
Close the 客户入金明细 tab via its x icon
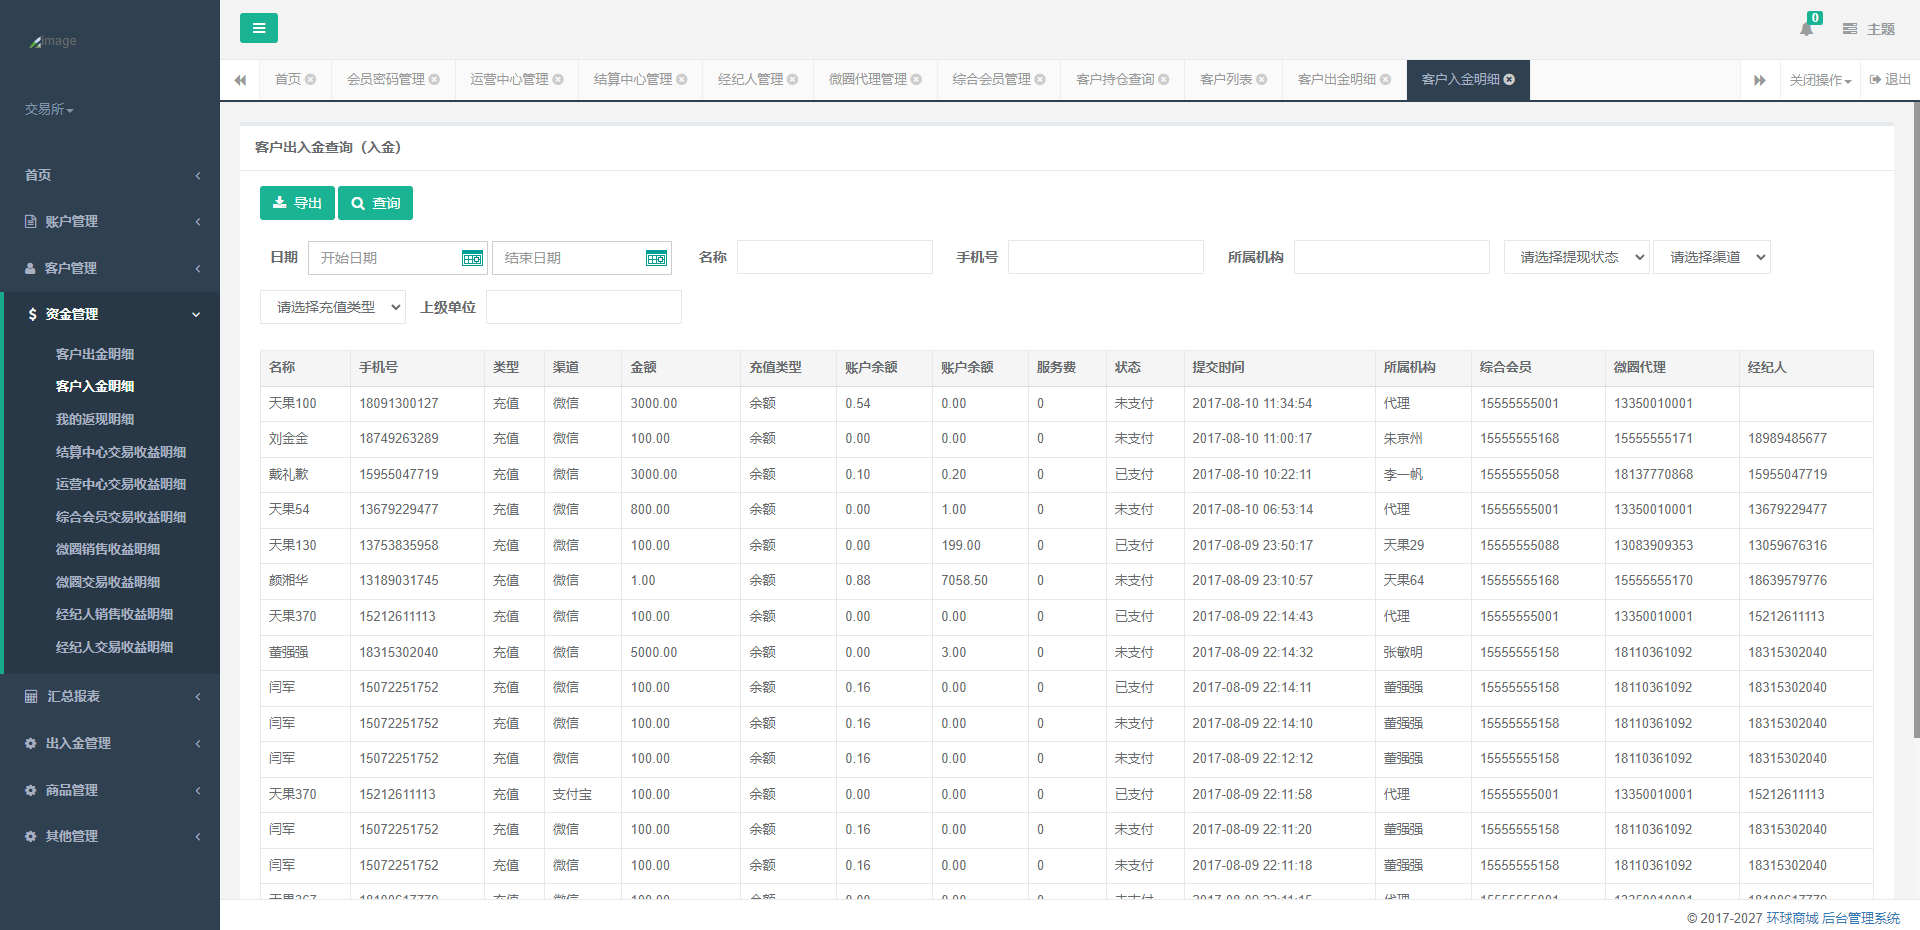click(x=1510, y=80)
